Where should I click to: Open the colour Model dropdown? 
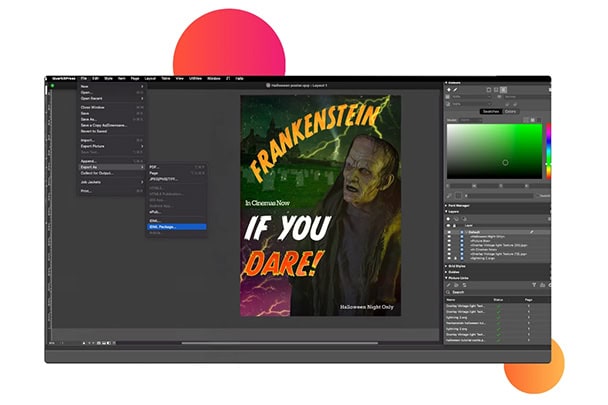(471, 120)
